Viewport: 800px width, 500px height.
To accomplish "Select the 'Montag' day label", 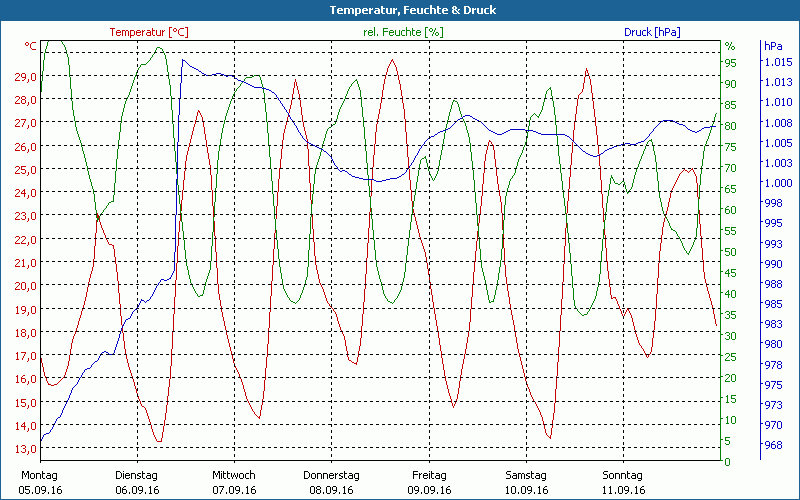I will (x=39, y=475).
